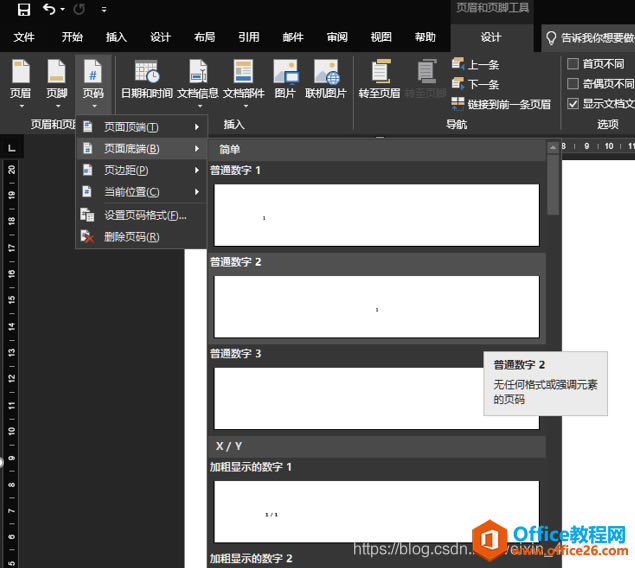Open the Customize Quick Access Toolbar arrow

click(x=104, y=10)
